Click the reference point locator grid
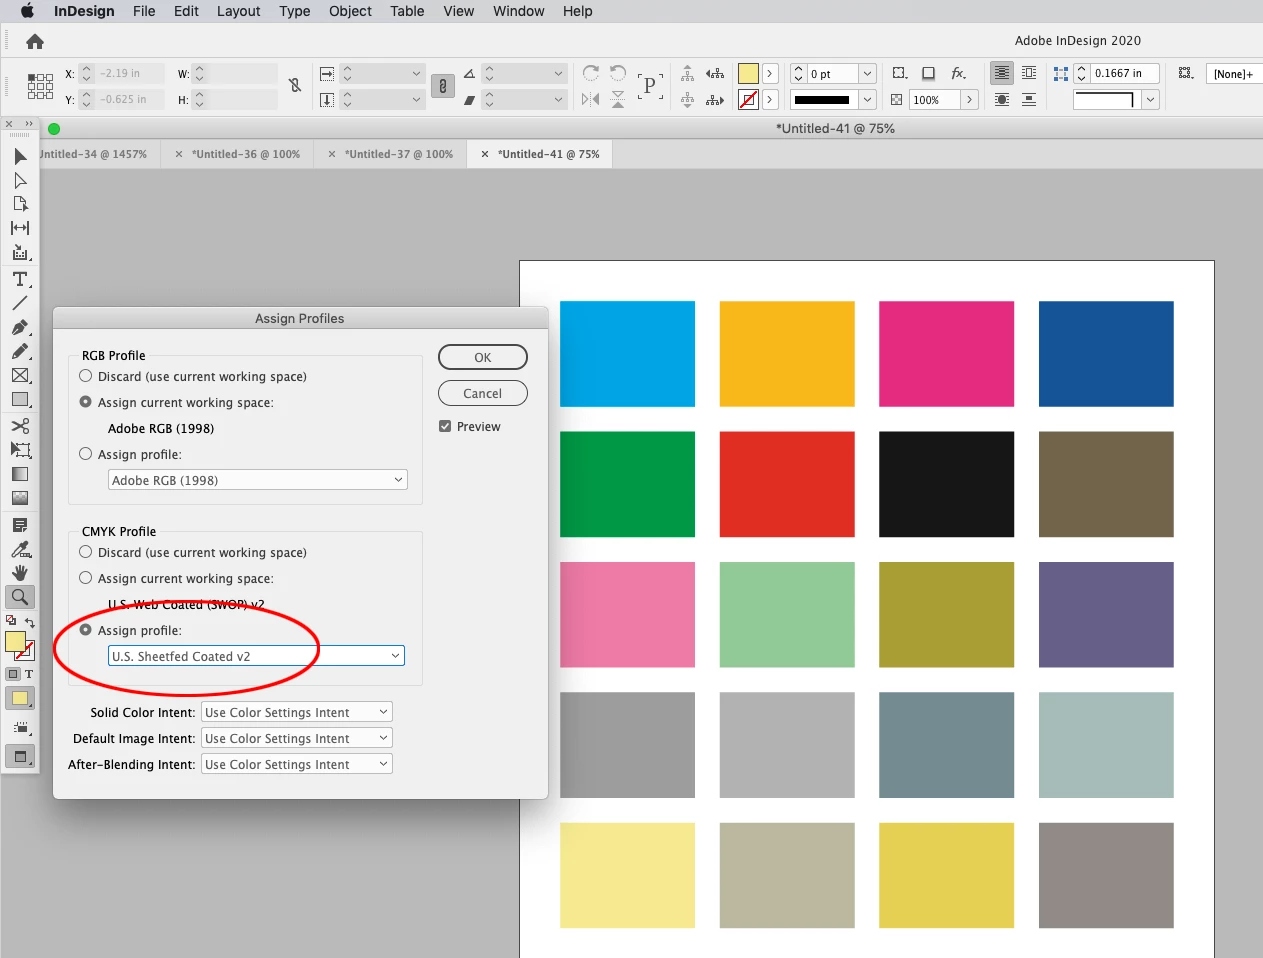The width and height of the screenshot is (1263, 958). click(40, 86)
